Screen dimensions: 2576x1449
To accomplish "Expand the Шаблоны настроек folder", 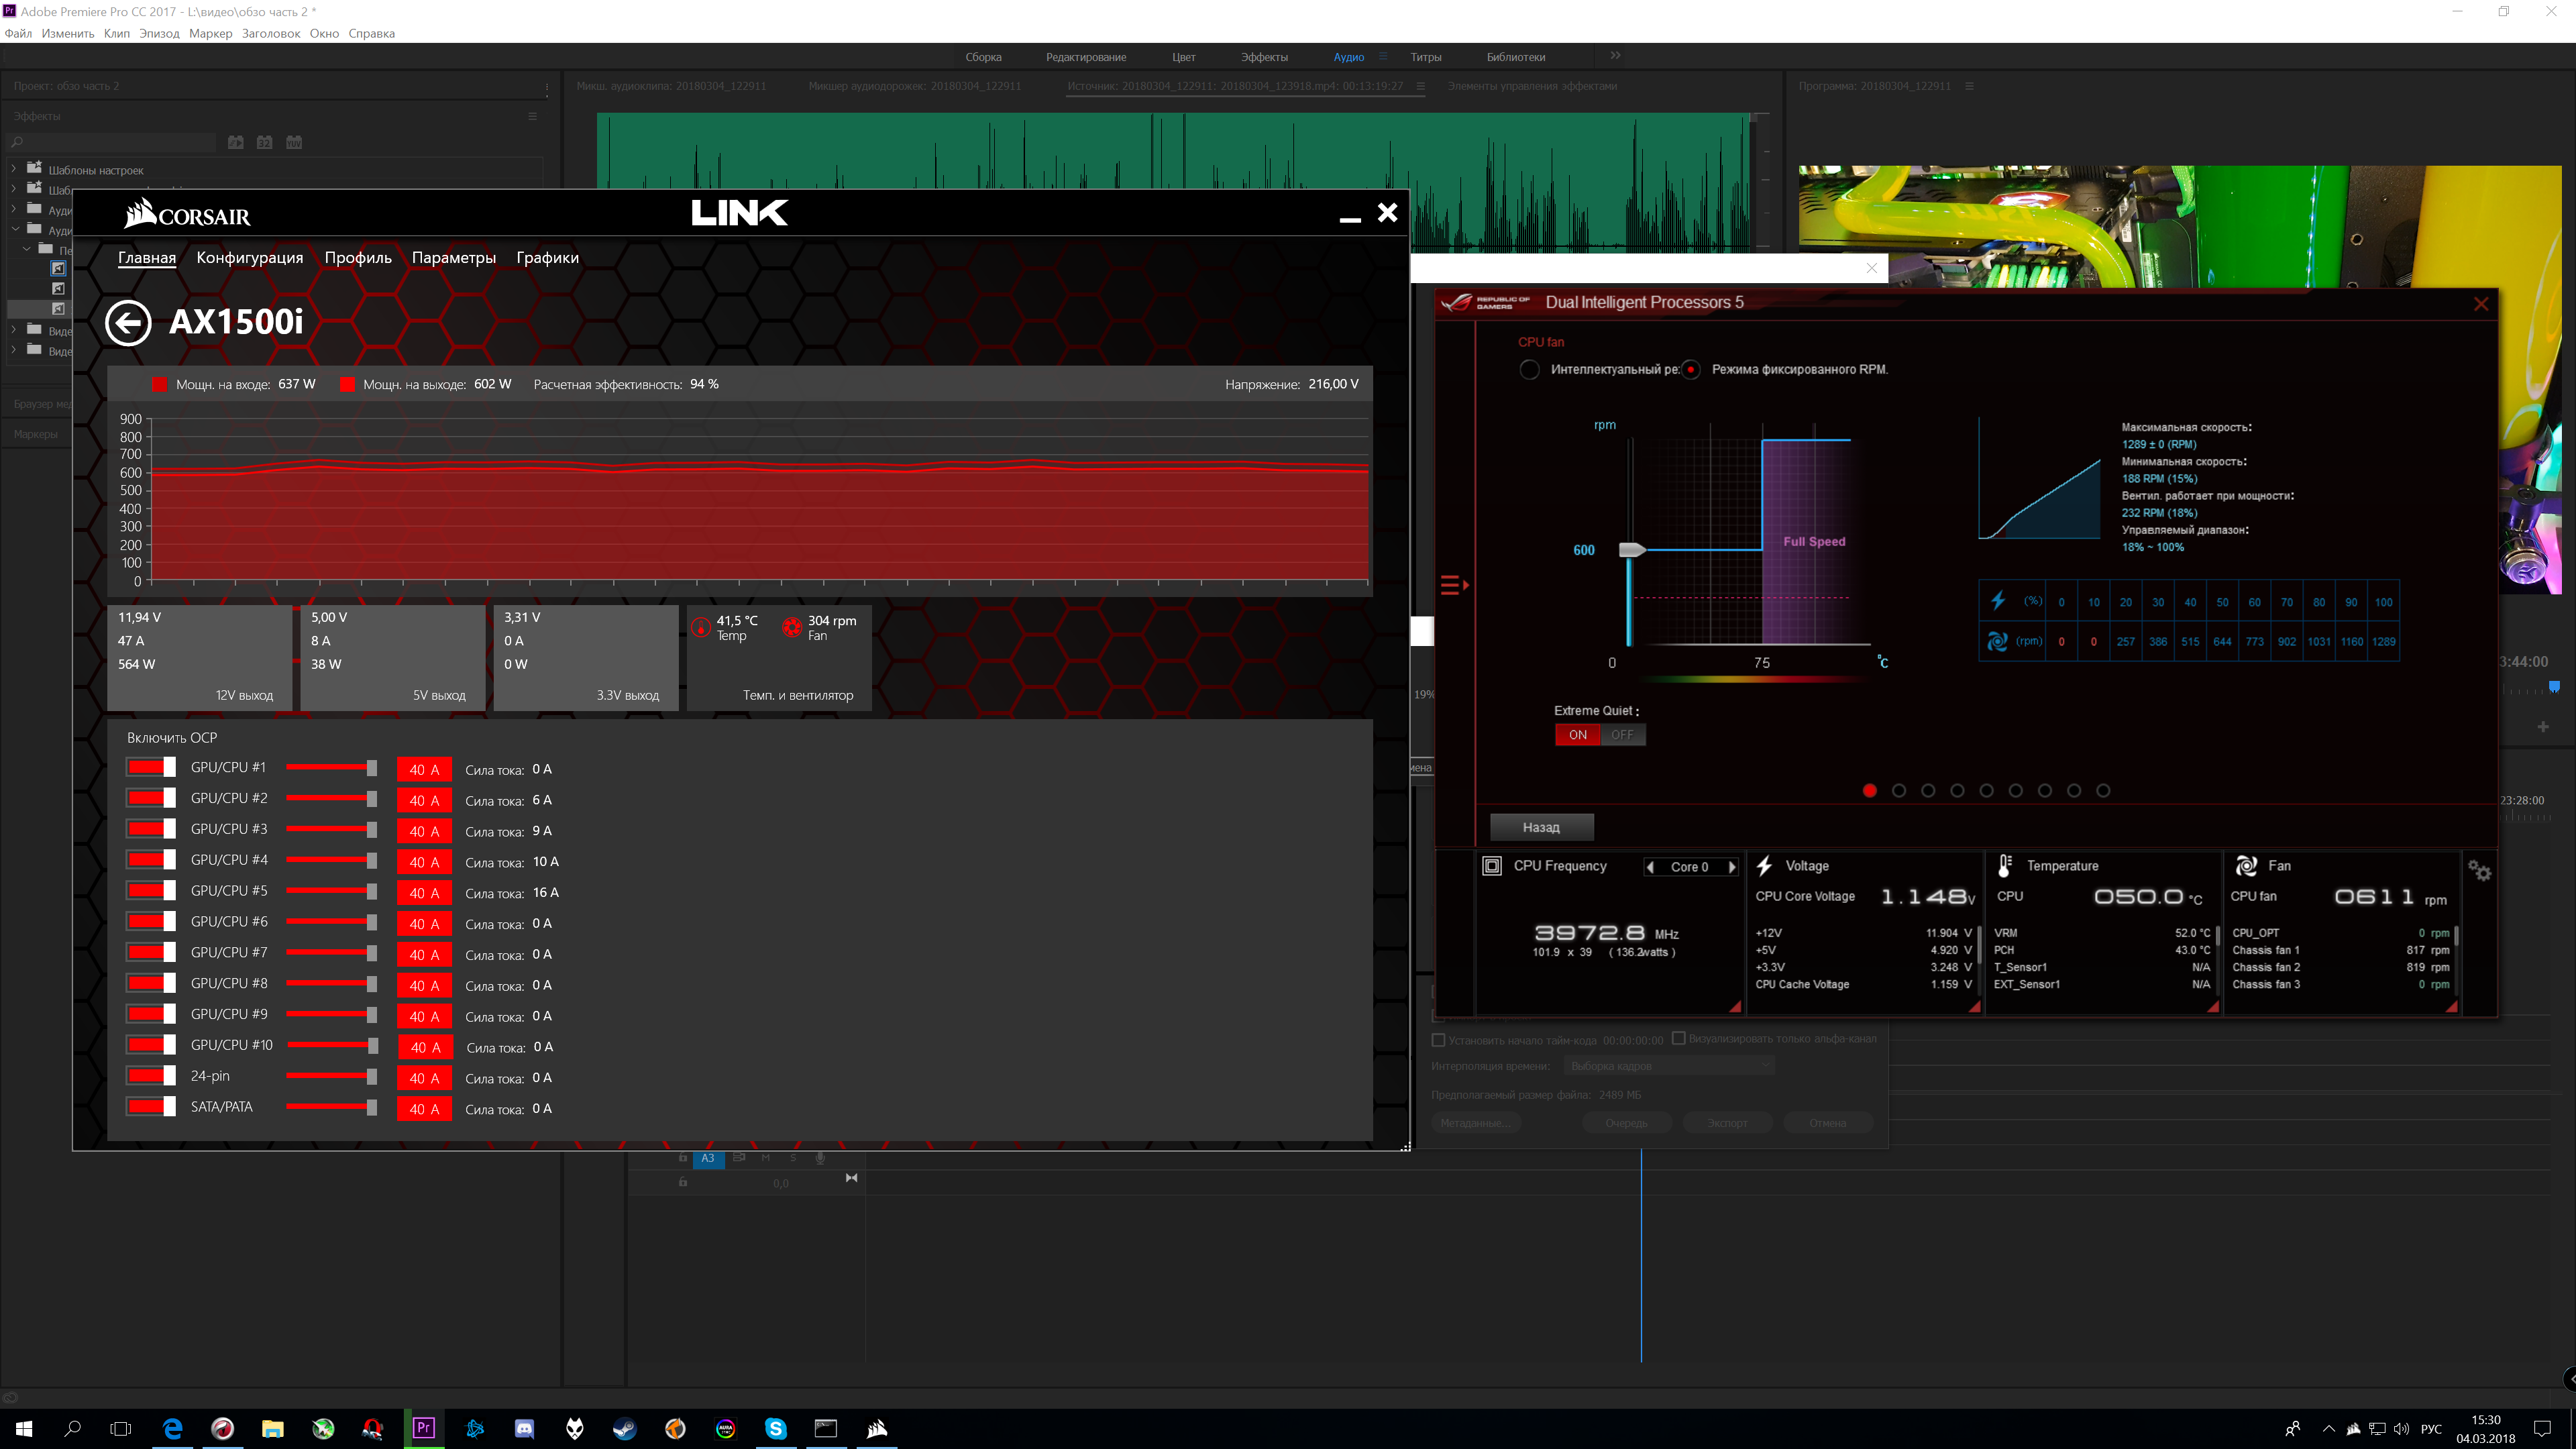I will (x=14, y=169).
